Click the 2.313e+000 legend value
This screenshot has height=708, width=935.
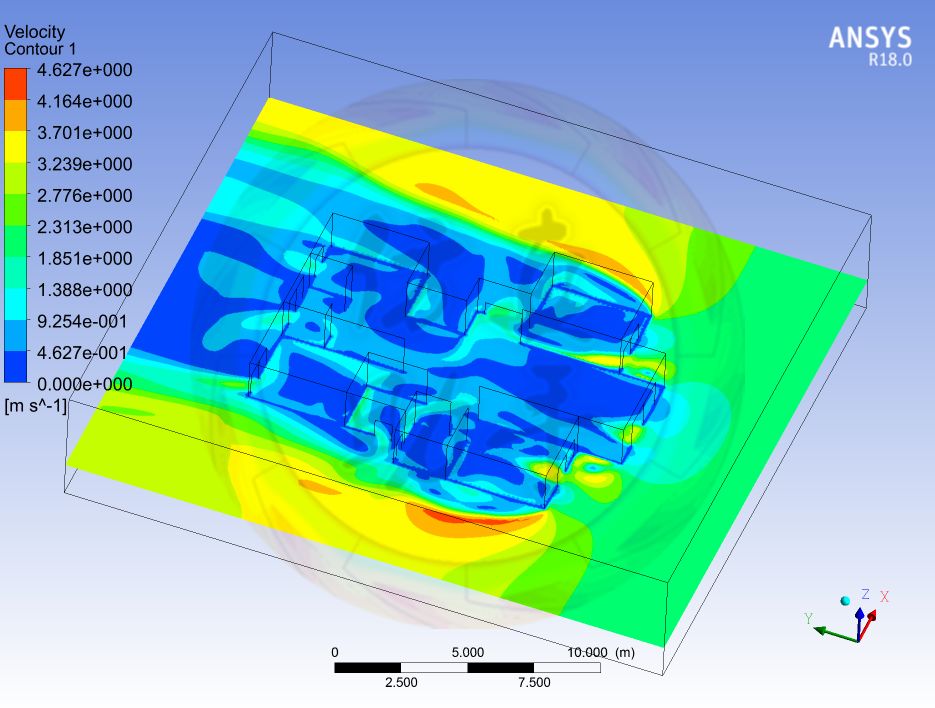pyautogui.click(x=85, y=227)
